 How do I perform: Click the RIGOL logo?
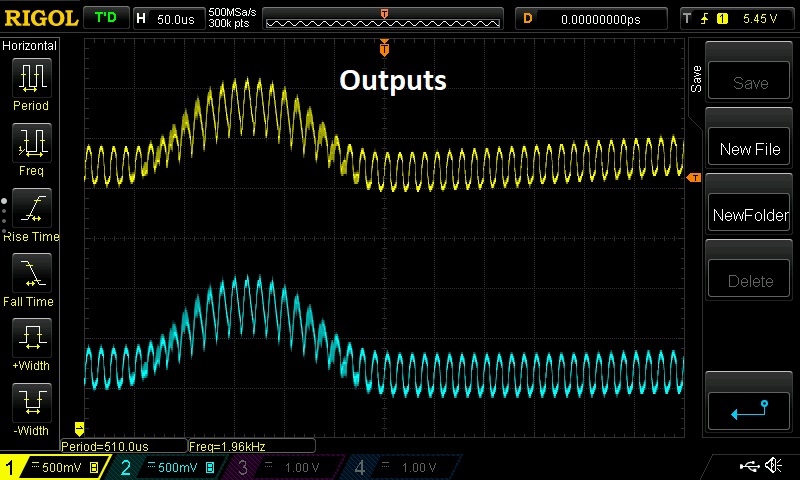(41, 18)
